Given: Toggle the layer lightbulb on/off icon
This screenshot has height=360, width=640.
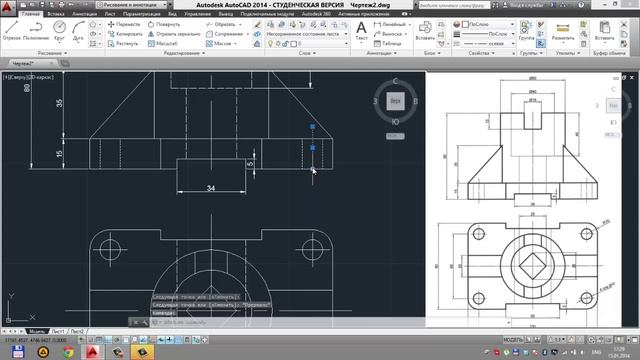Looking at the screenshot, I should 270,43.
